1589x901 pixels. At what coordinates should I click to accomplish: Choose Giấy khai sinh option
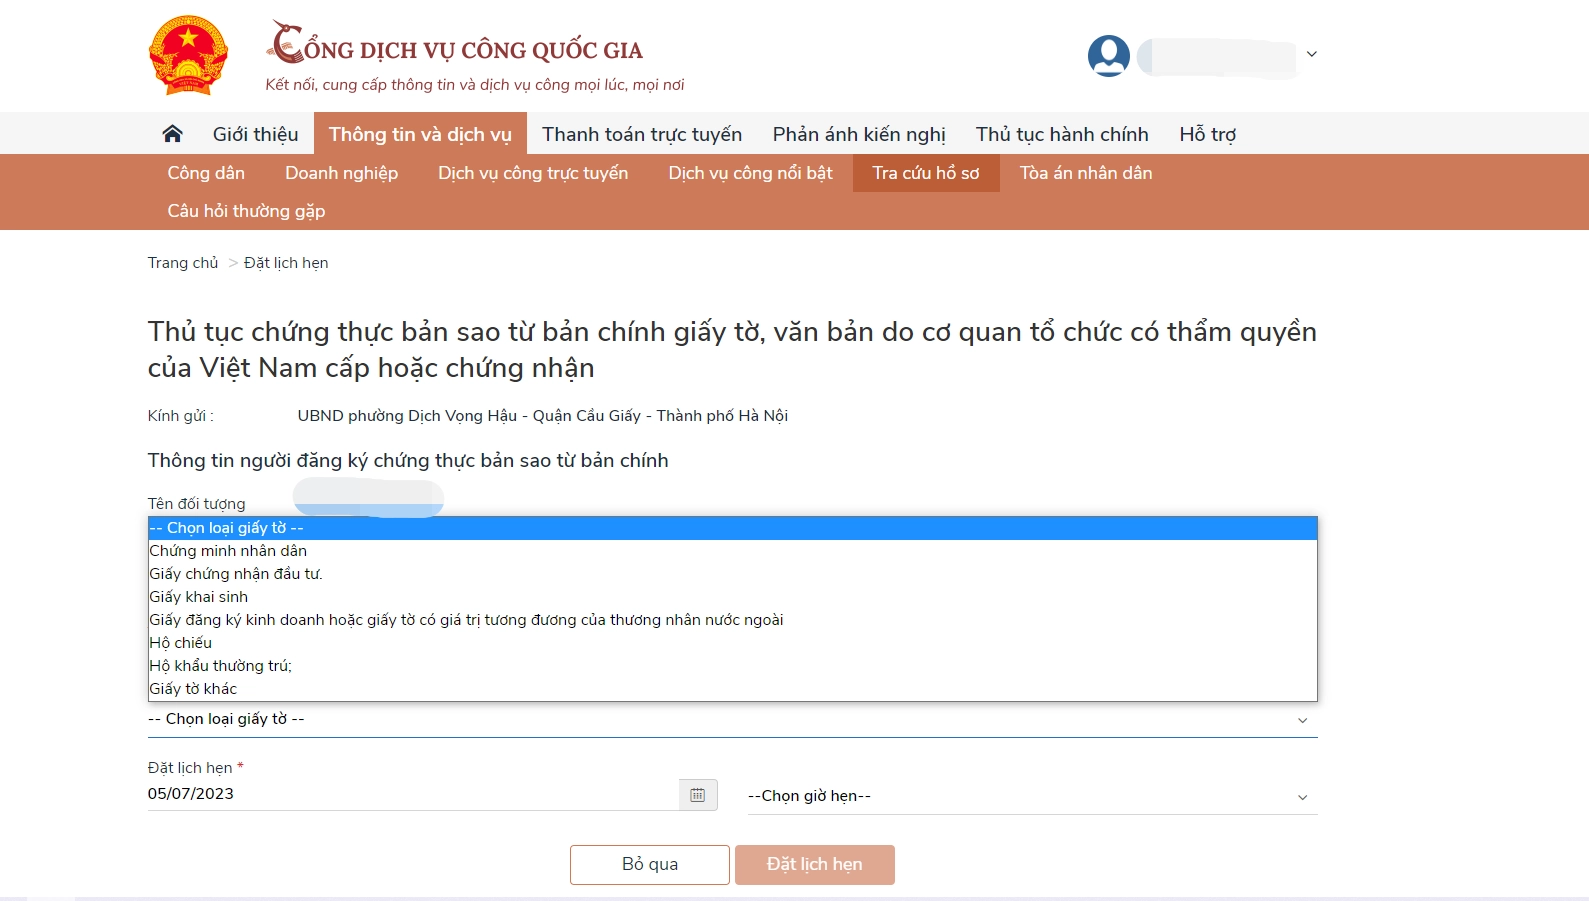tap(733, 597)
